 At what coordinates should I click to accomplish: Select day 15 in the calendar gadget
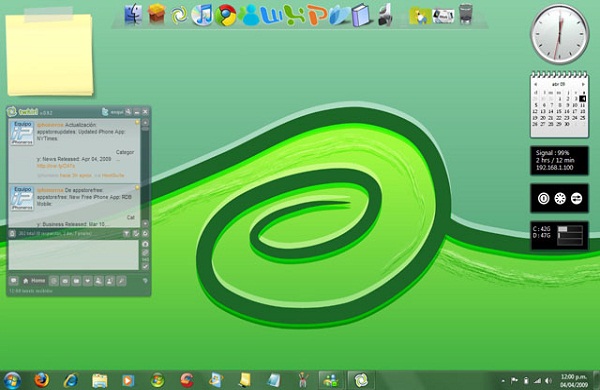[x=559, y=111]
